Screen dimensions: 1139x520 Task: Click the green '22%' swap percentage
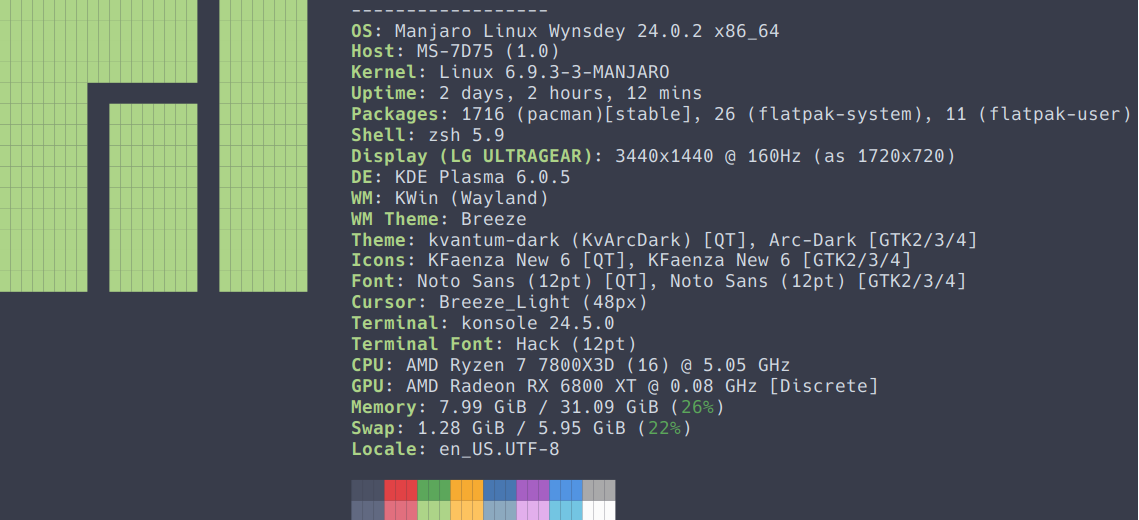pos(665,428)
